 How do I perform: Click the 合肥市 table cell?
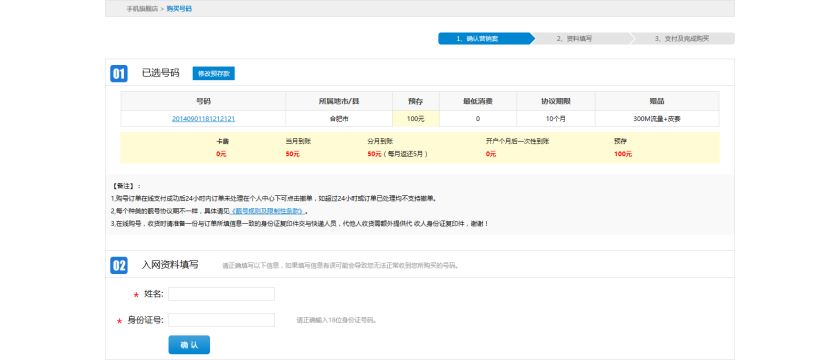pos(339,119)
